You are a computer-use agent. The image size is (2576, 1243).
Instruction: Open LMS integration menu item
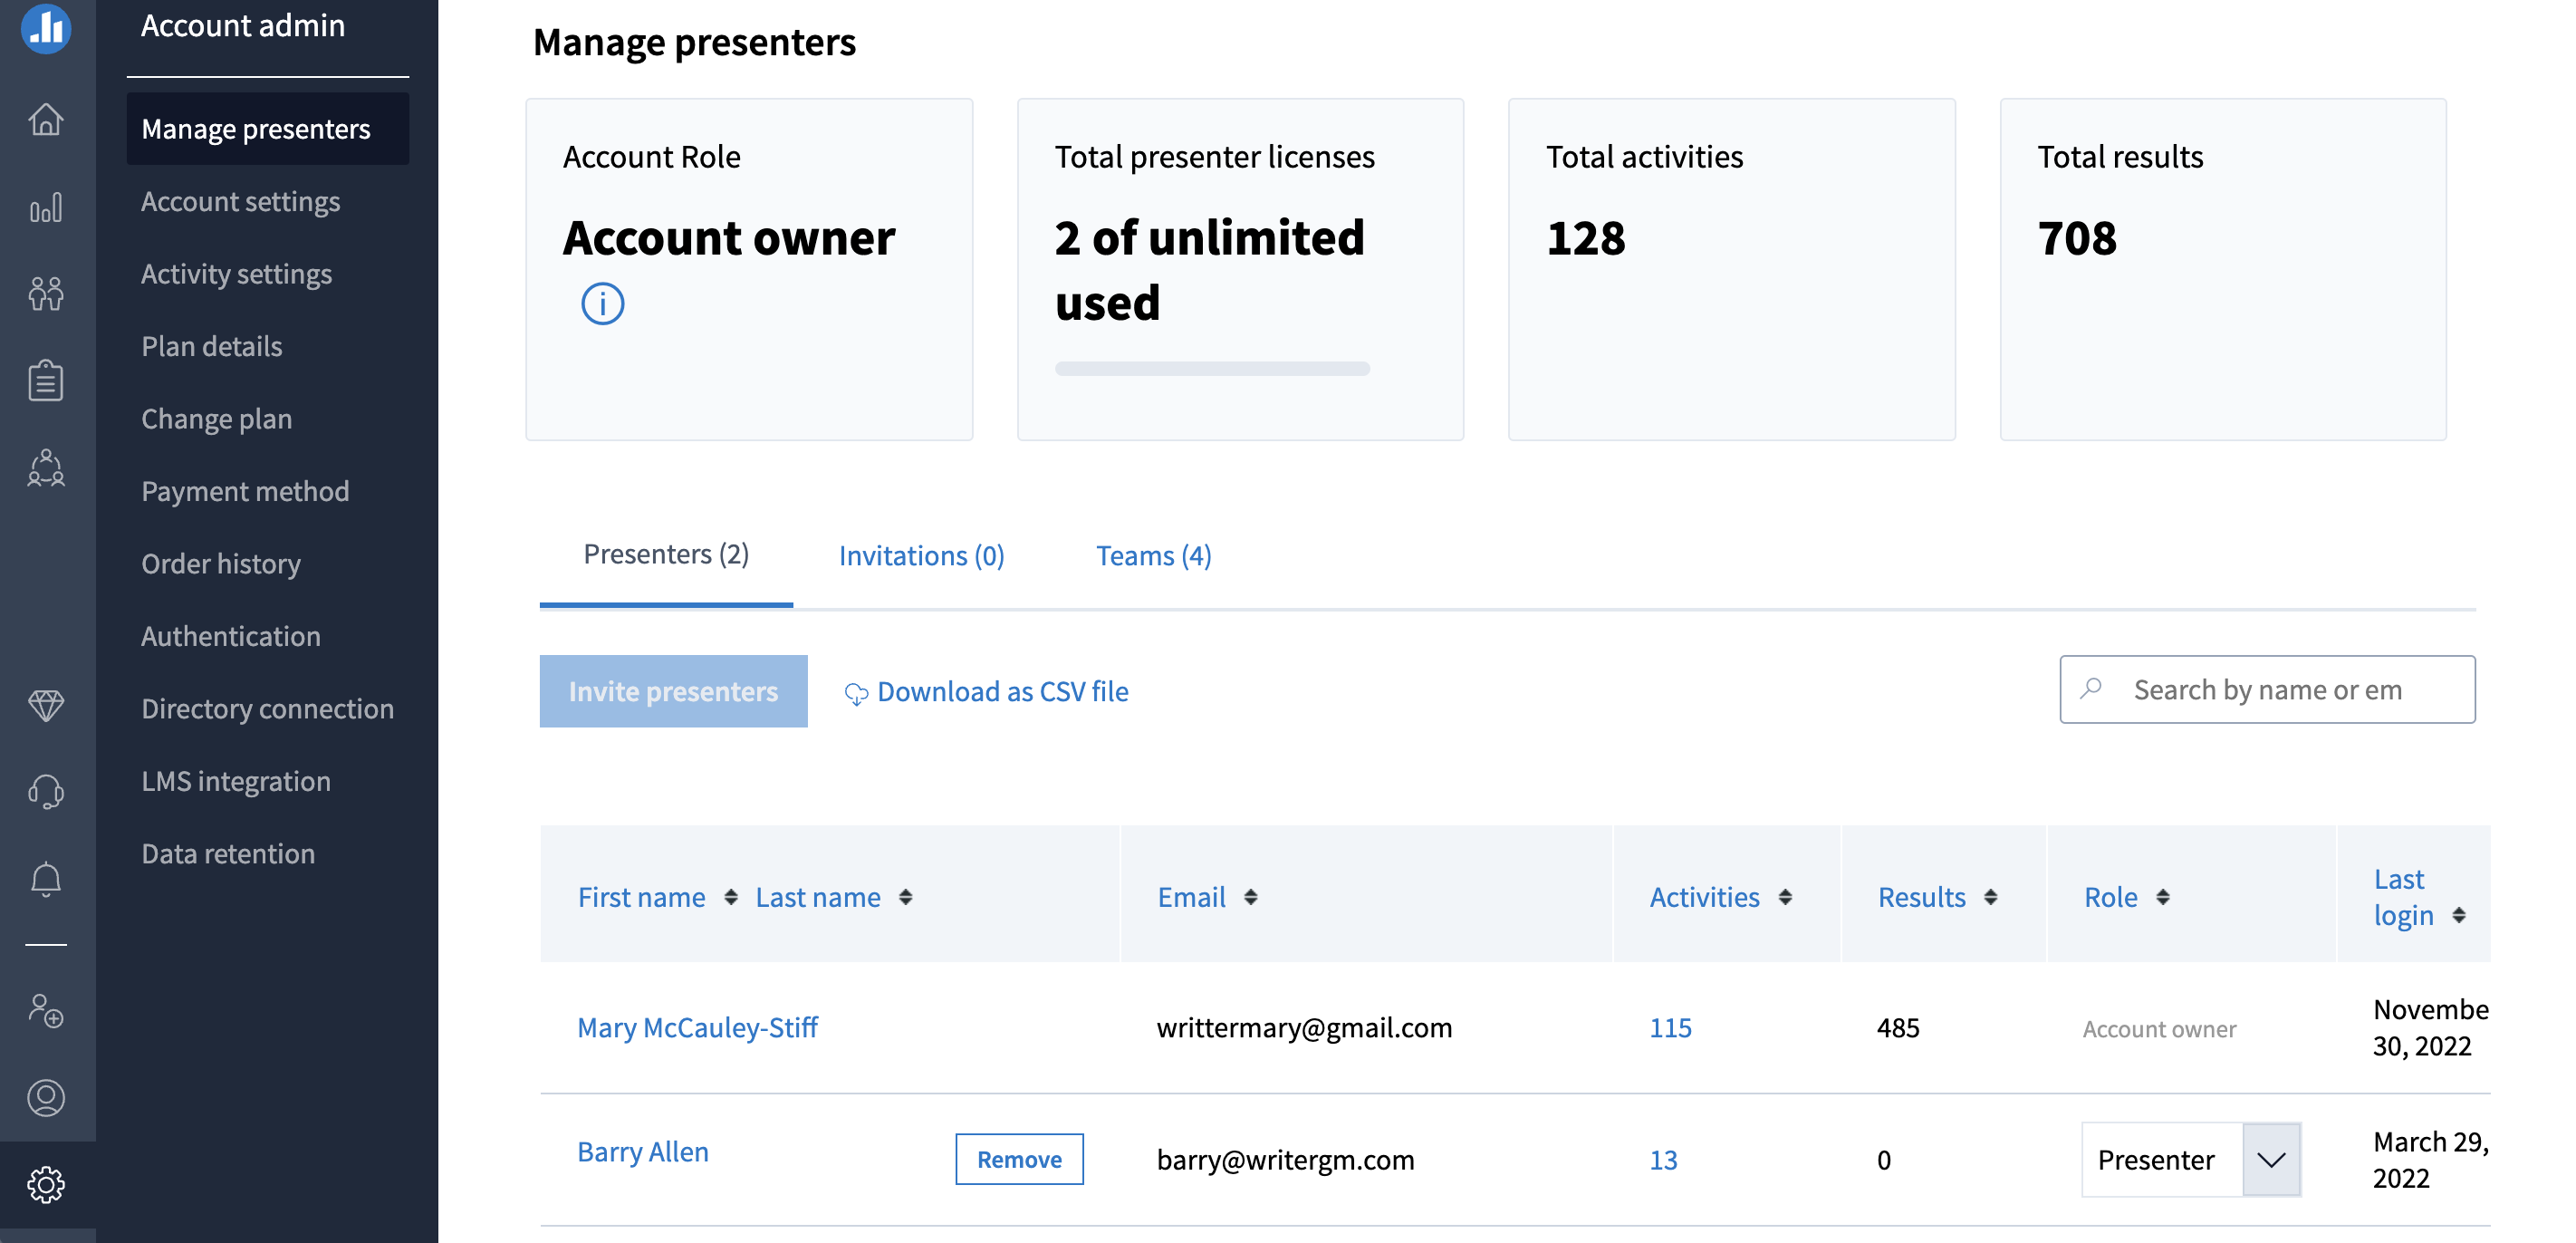coord(236,781)
